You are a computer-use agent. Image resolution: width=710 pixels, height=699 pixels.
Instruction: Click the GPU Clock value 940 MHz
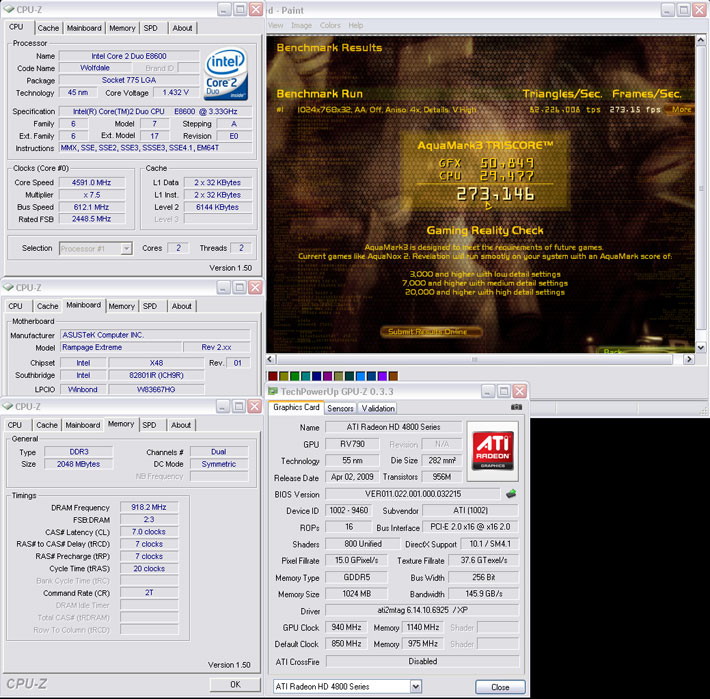(346, 627)
